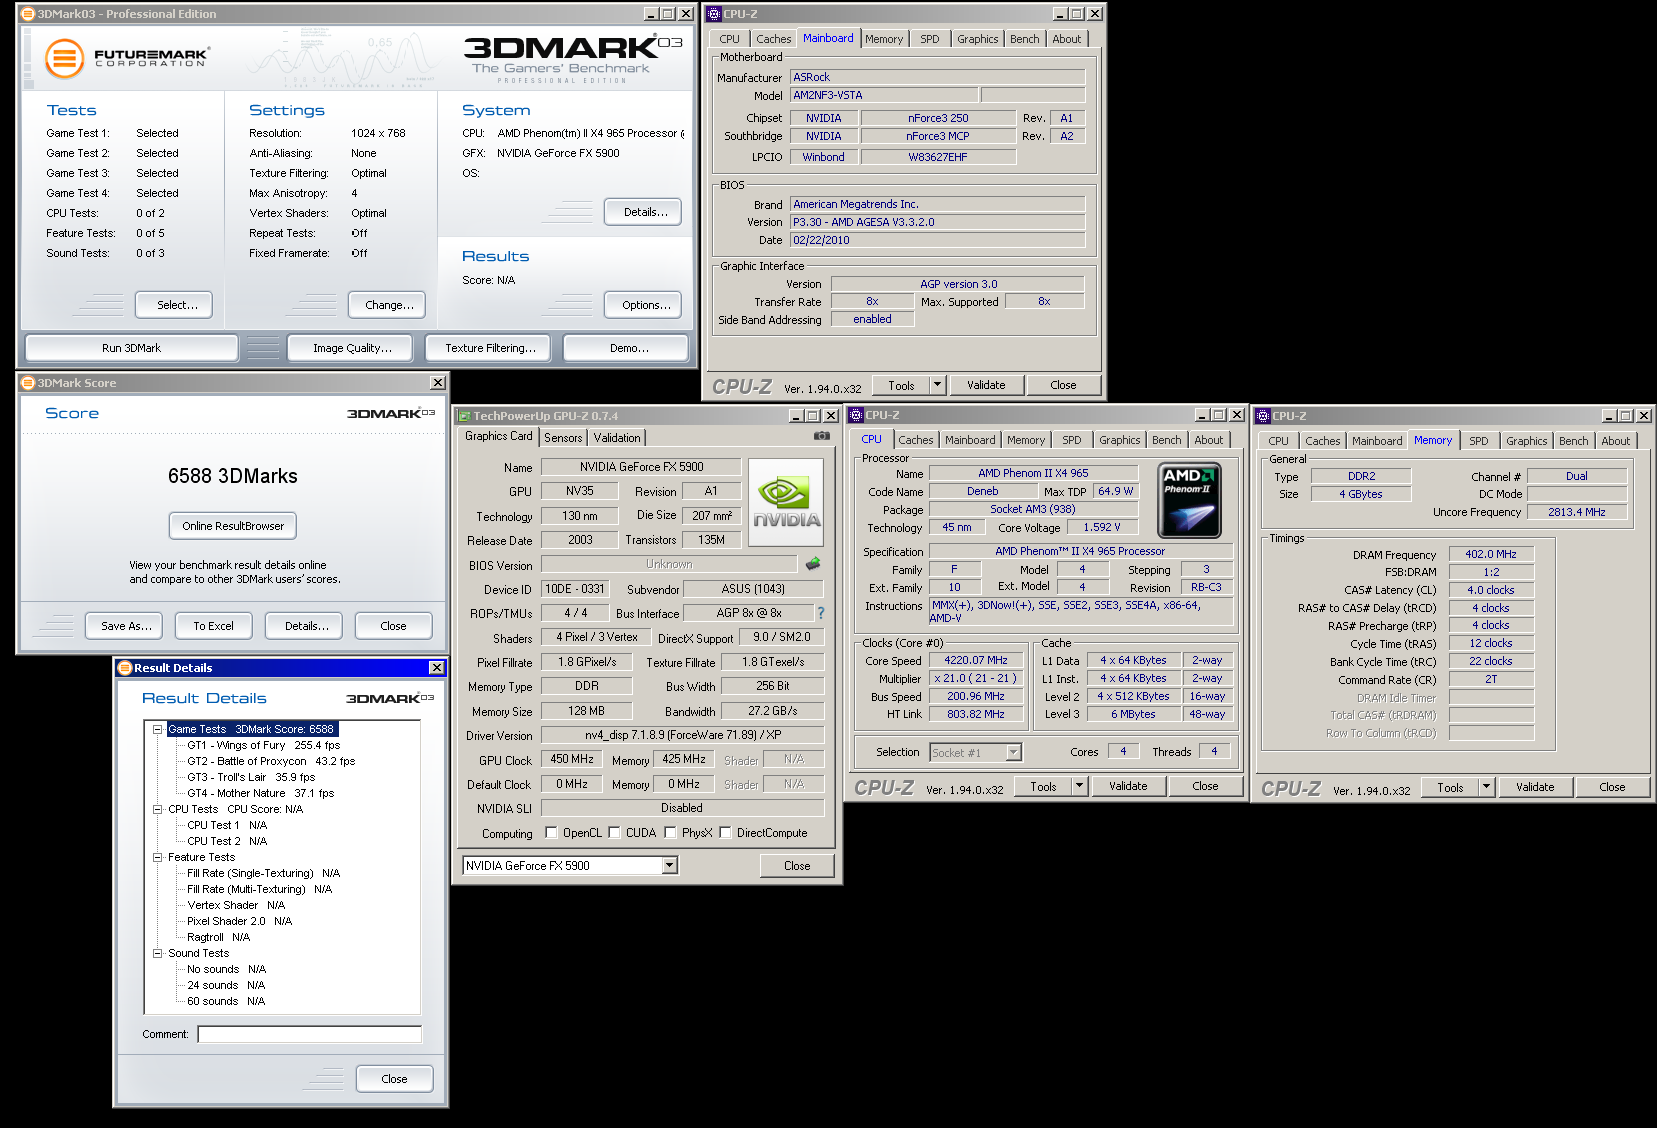This screenshot has width=1657, height=1128.
Task: Click the Bus Interface question mark icon
Action: (x=821, y=613)
